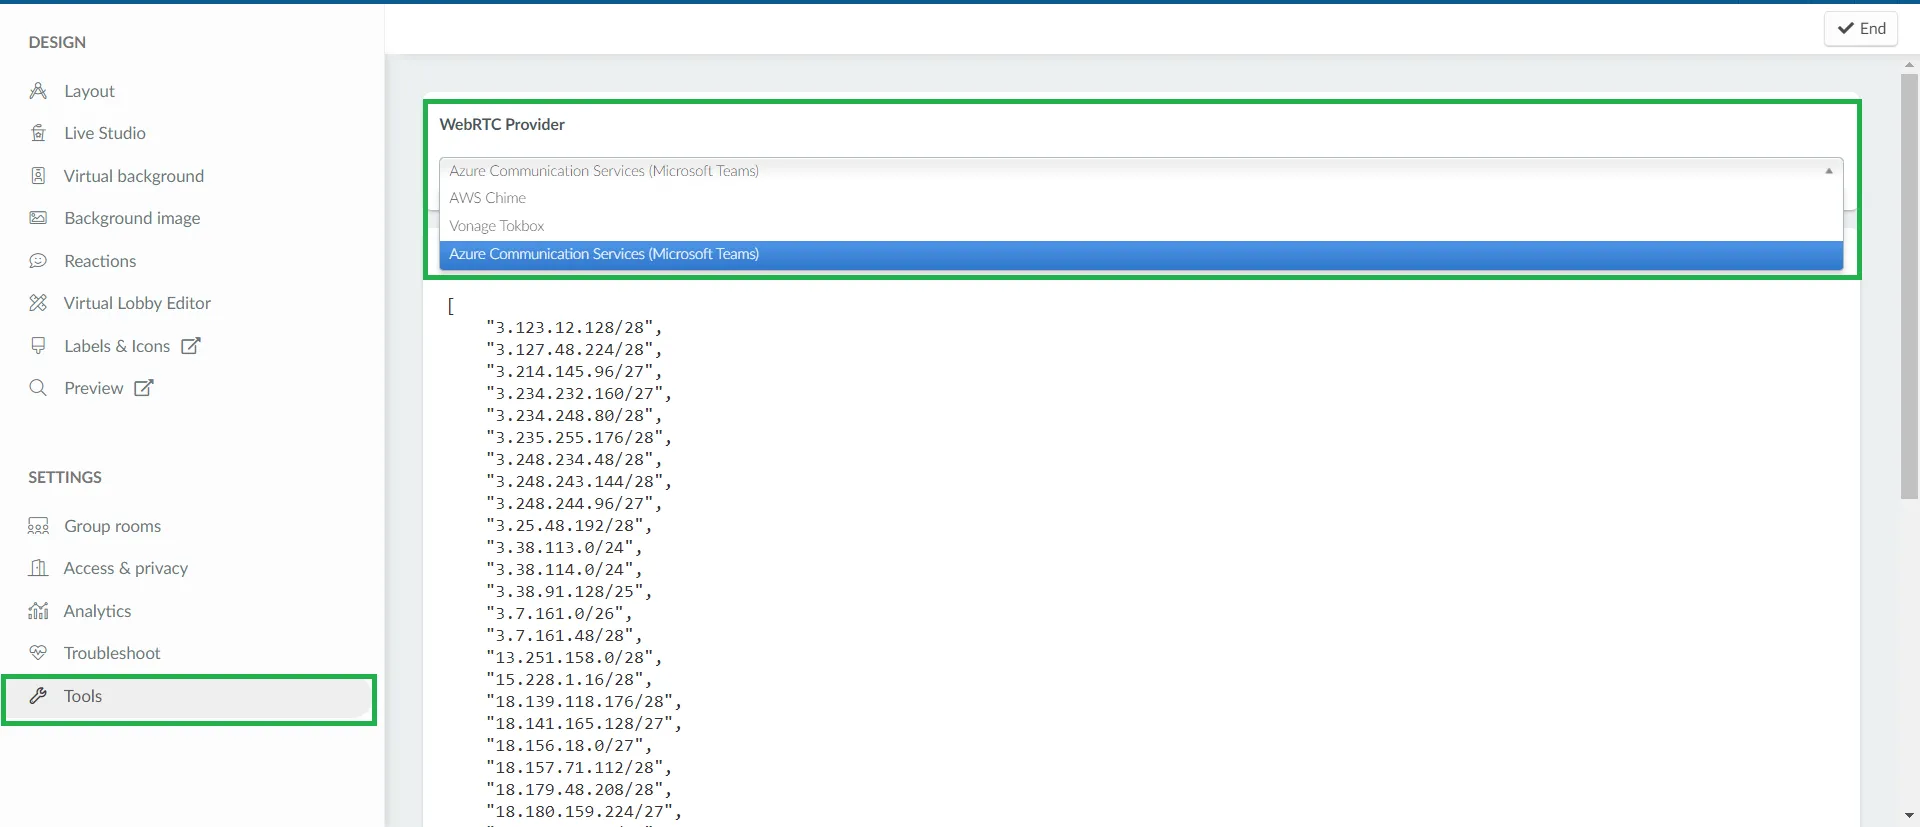1920x827 pixels.
Task: Open Background image section
Action: pyautogui.click(x=132, y=218)
